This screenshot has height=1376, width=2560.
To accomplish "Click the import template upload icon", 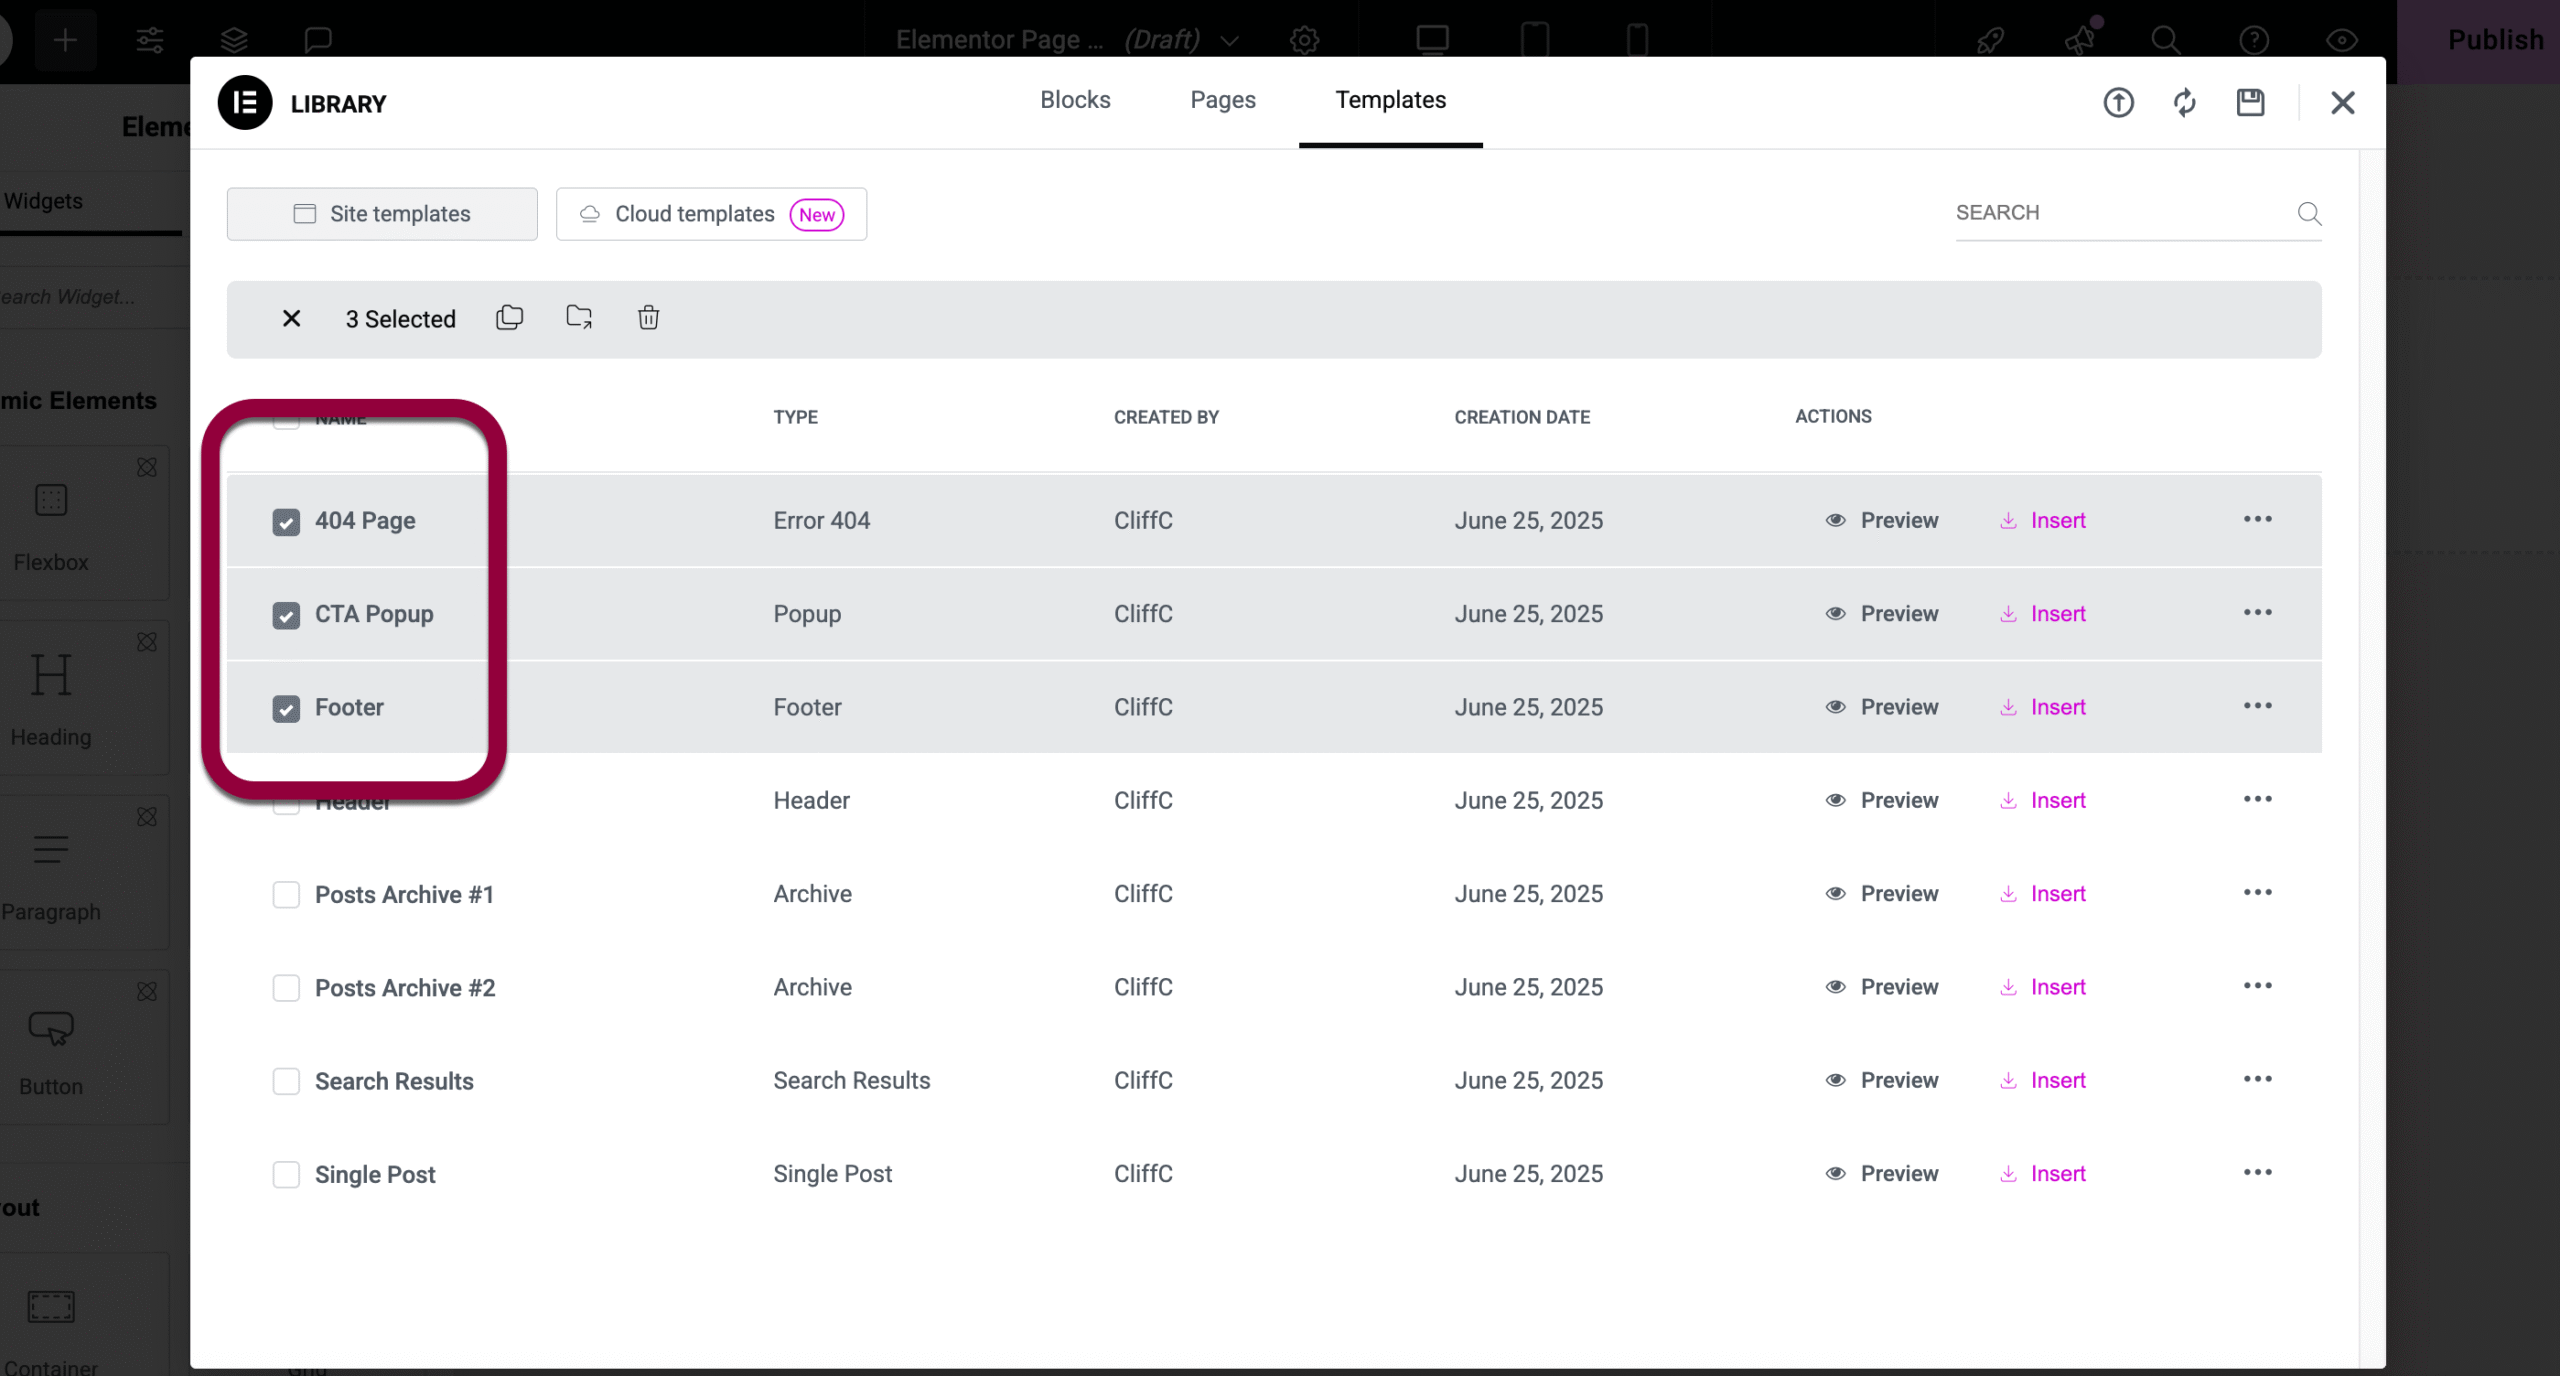I will coord(2118,103).
